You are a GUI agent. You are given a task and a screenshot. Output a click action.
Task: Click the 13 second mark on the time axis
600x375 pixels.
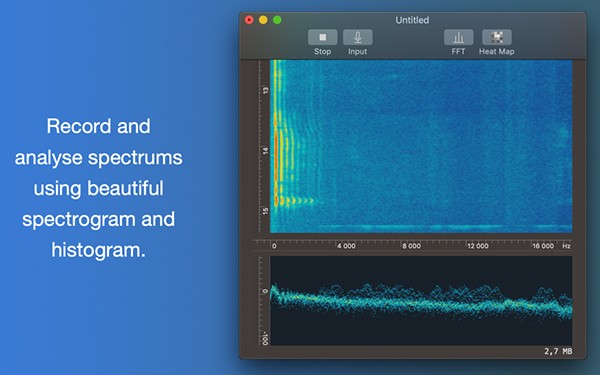(x=266, y=90)
